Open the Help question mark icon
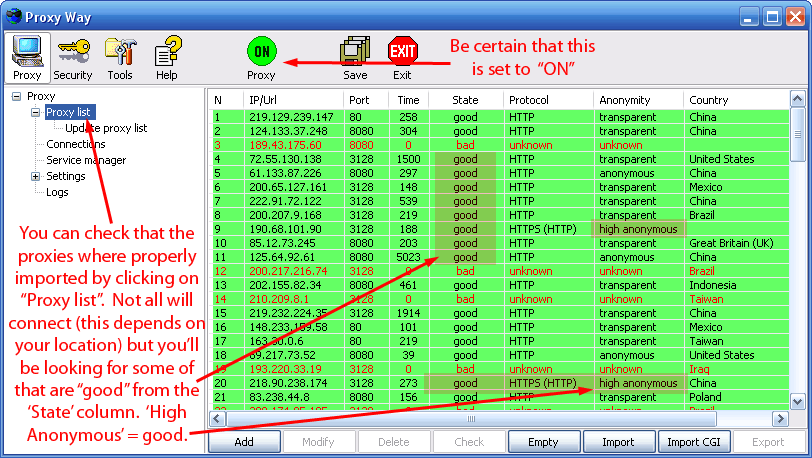 coord(167,56)
